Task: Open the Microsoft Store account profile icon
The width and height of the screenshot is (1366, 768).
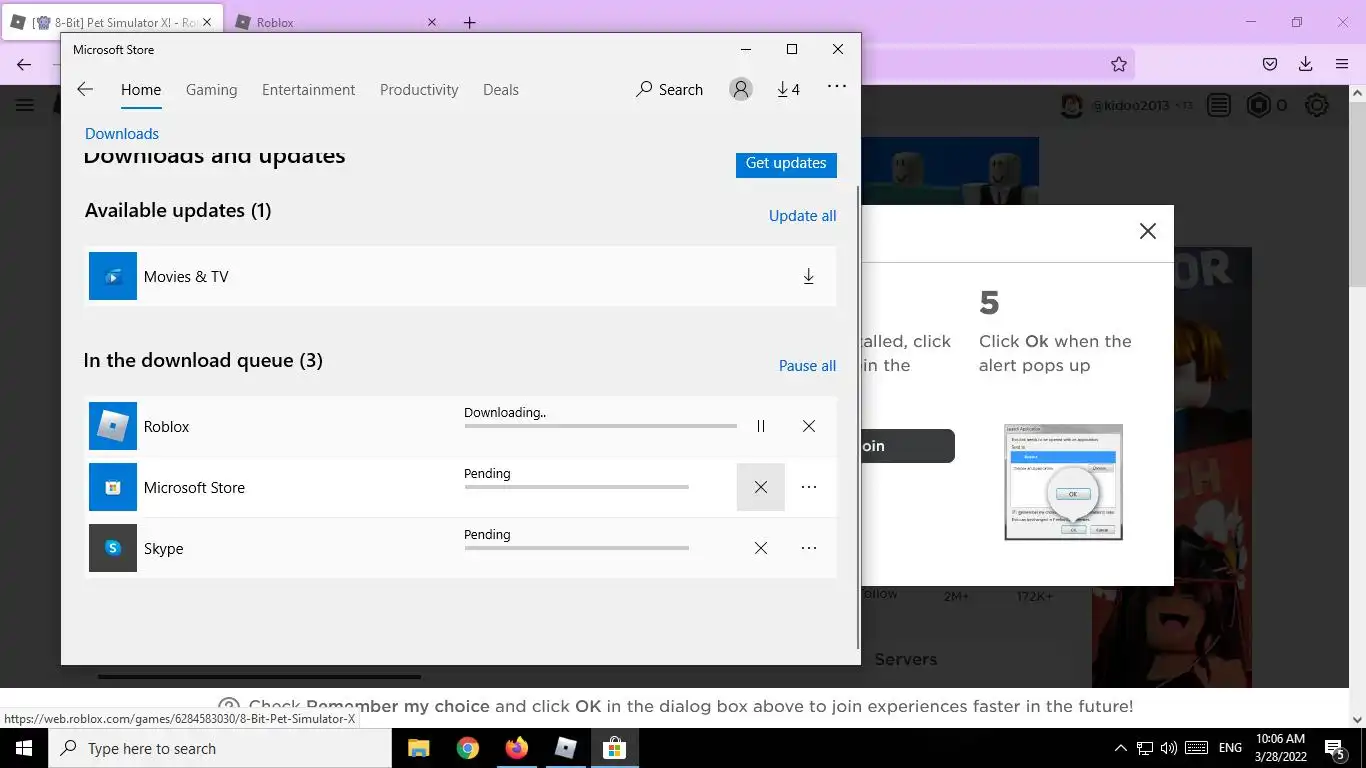Action: pyautogui.click(x=741, y=89)
